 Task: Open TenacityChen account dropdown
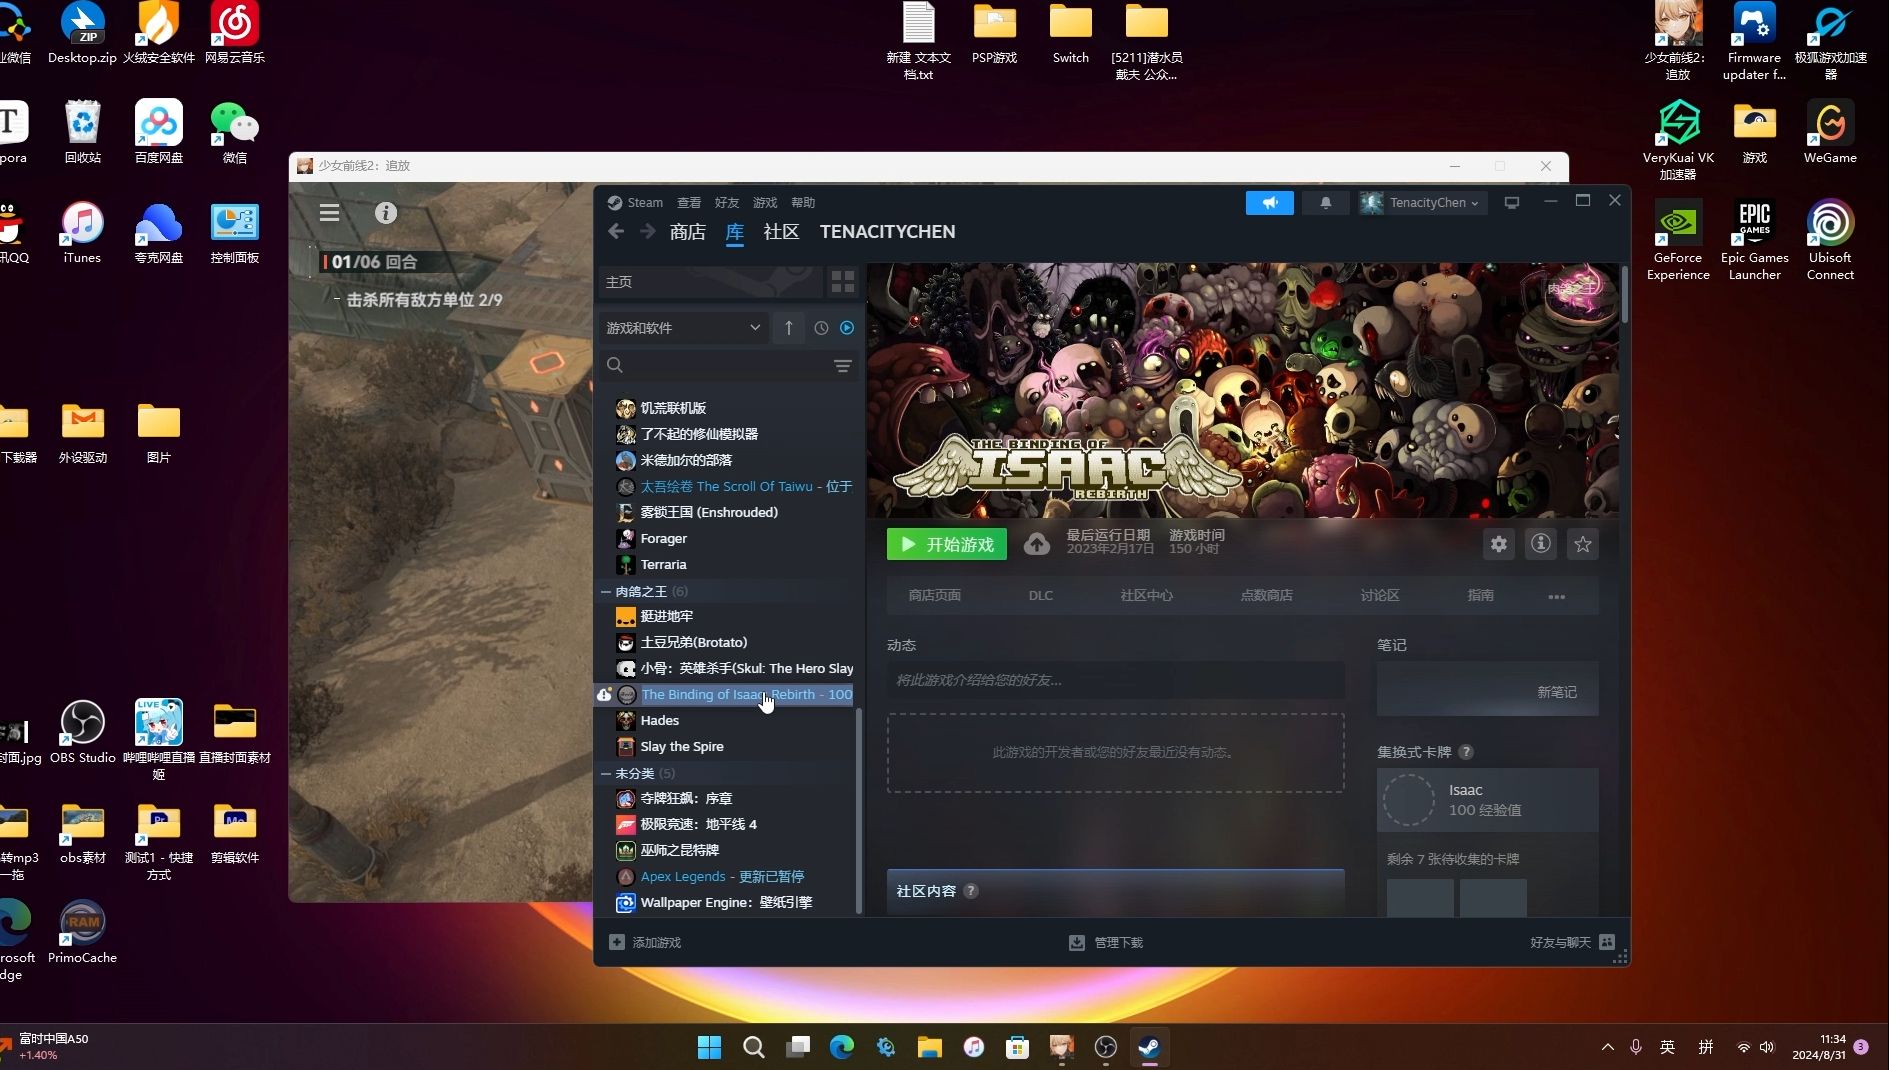1422,203
